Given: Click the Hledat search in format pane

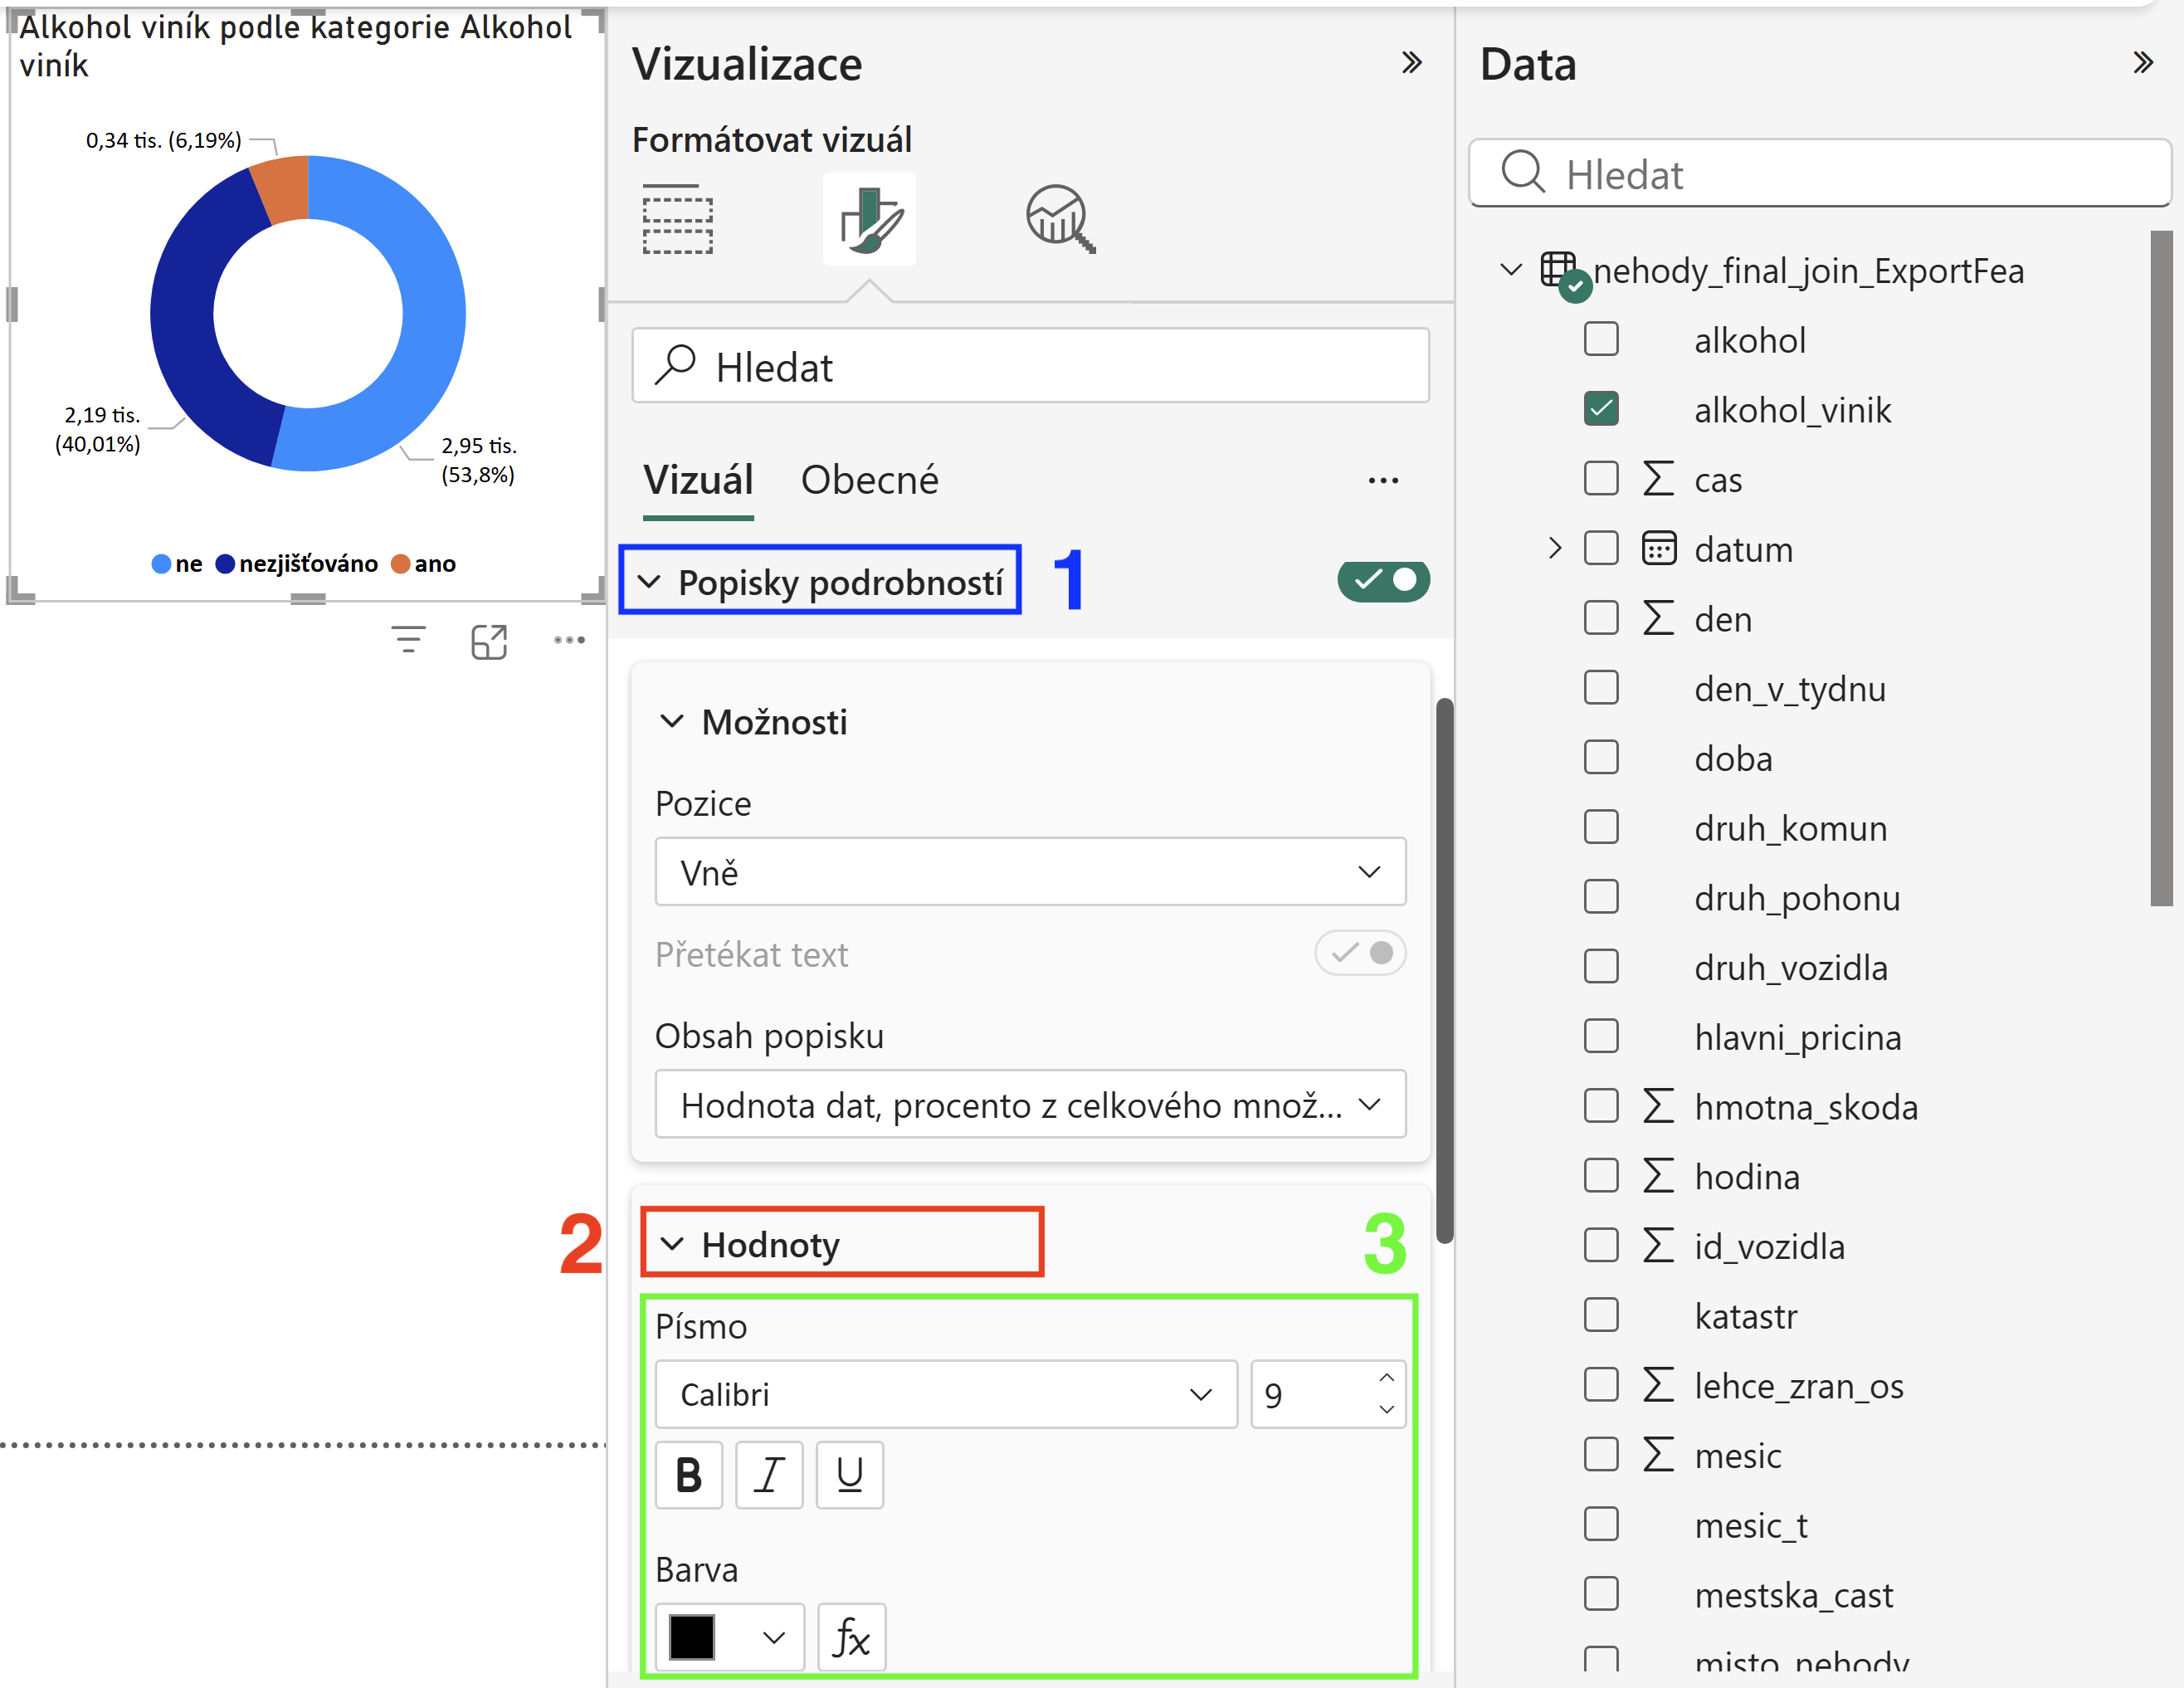Looking at the screenshot, I should (x=1030, y=366).
